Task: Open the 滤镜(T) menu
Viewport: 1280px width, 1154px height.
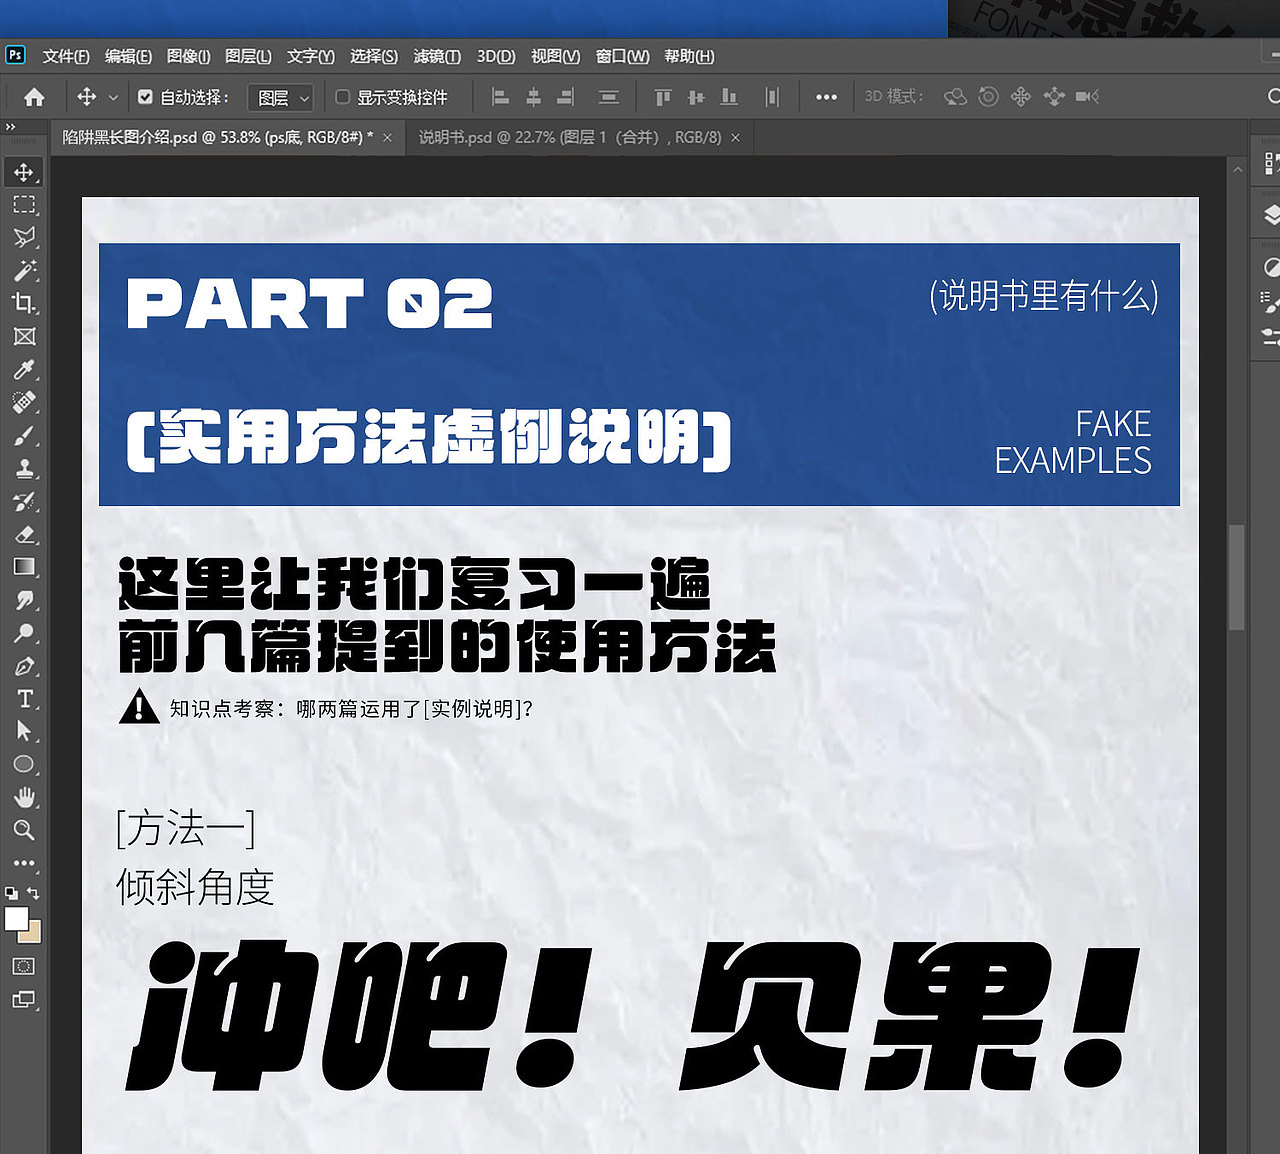Action: pyautogui.click(x=437, y=56)
